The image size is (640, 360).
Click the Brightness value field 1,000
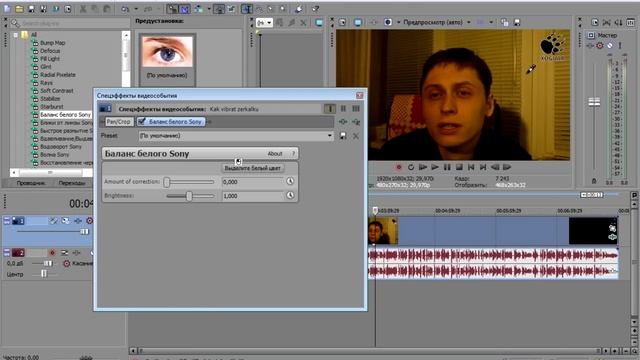(x=253, y=196)
